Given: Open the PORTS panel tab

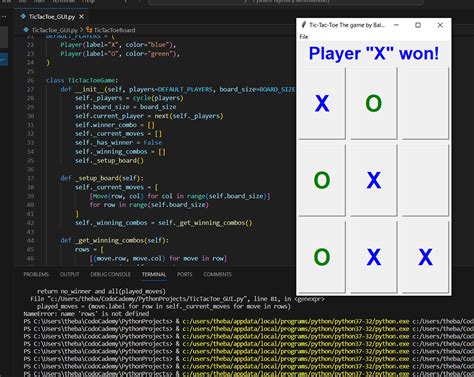Looking at the screenshot, I should [x=184, y=274].
